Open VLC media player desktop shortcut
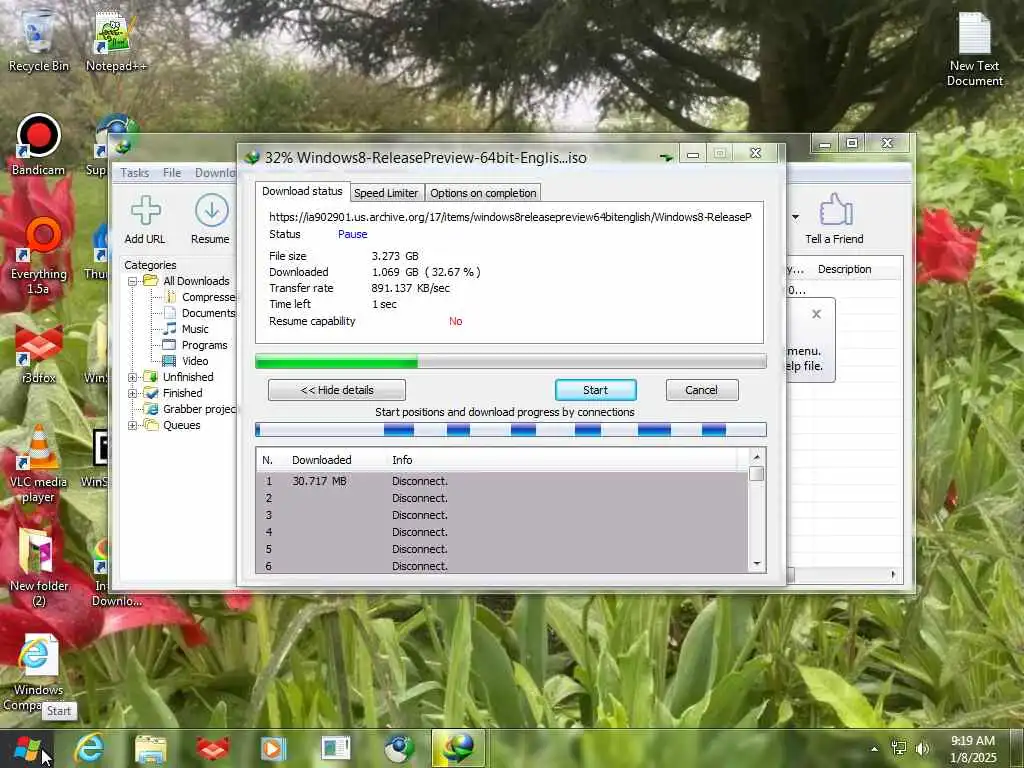 38,464
